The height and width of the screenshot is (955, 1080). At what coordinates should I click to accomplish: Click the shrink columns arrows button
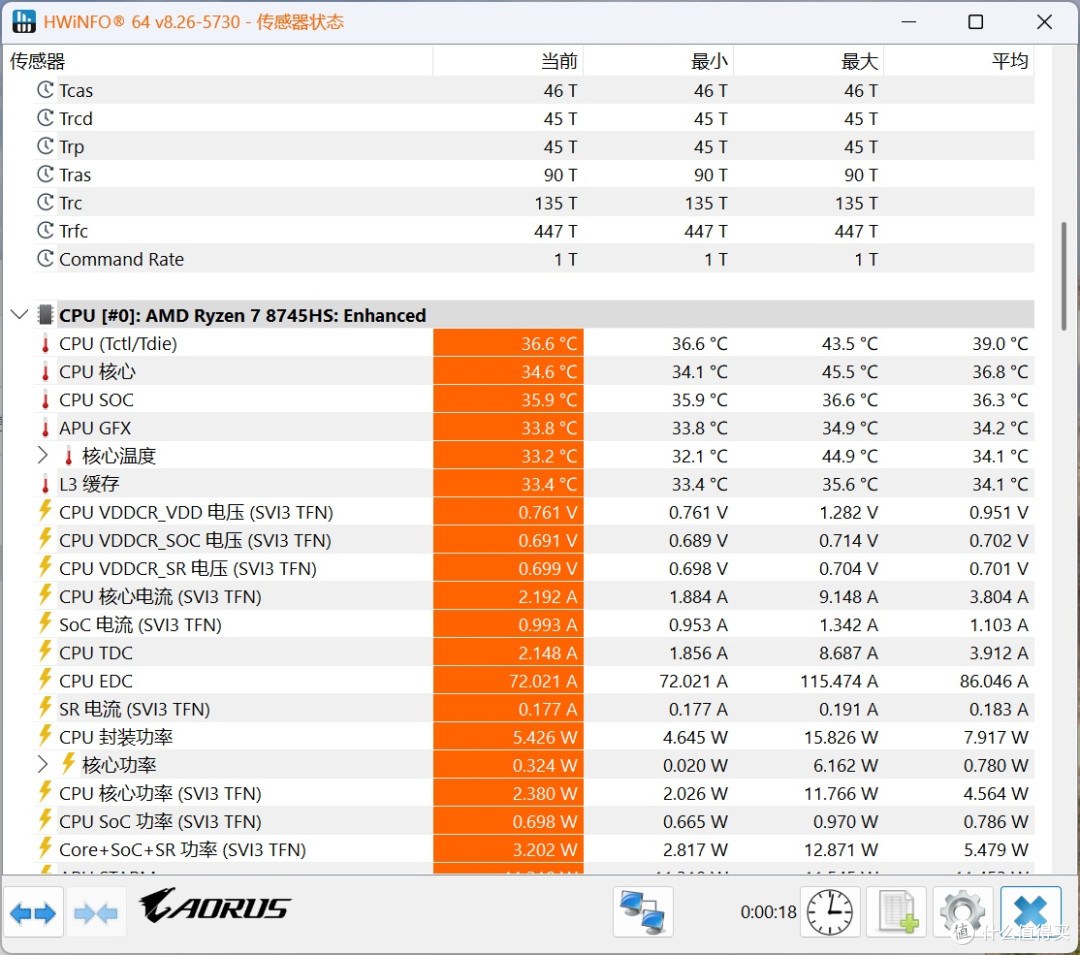[96, 913]
